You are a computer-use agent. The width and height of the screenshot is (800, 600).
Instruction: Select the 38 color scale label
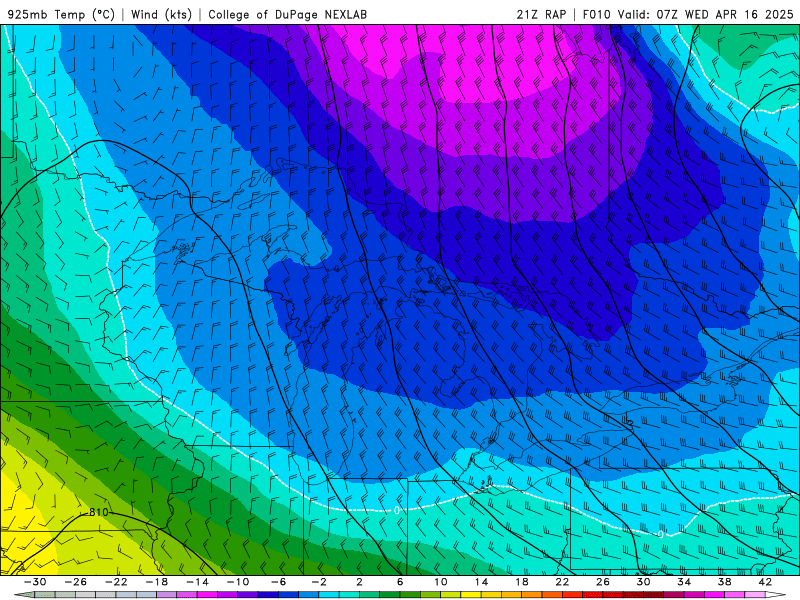724,582
